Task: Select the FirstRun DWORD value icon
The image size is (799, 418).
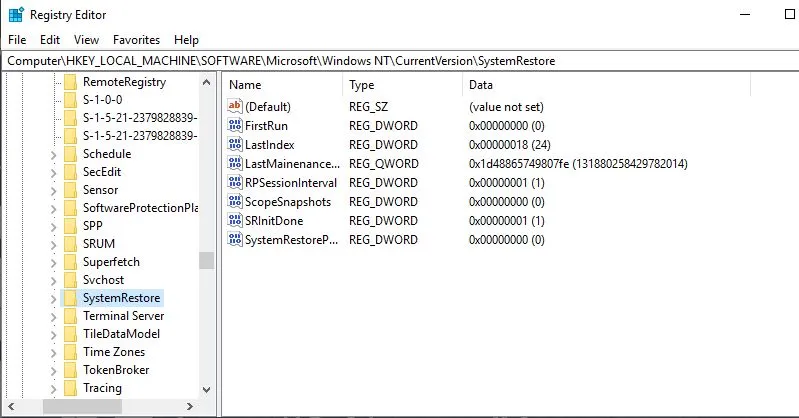Action: [x=236, y=125]
